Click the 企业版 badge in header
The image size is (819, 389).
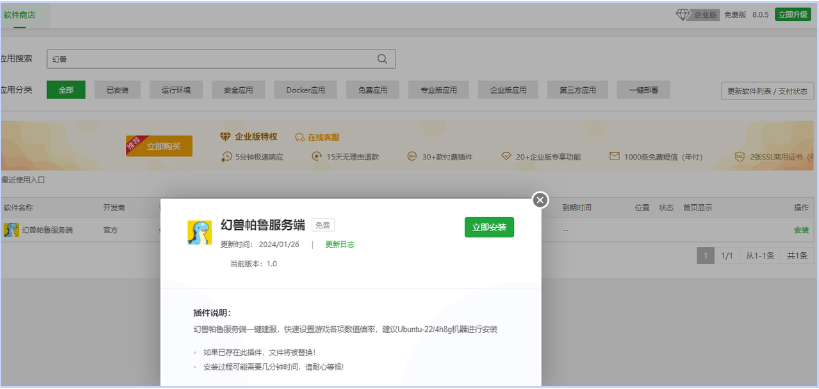[x=706, y=15]
